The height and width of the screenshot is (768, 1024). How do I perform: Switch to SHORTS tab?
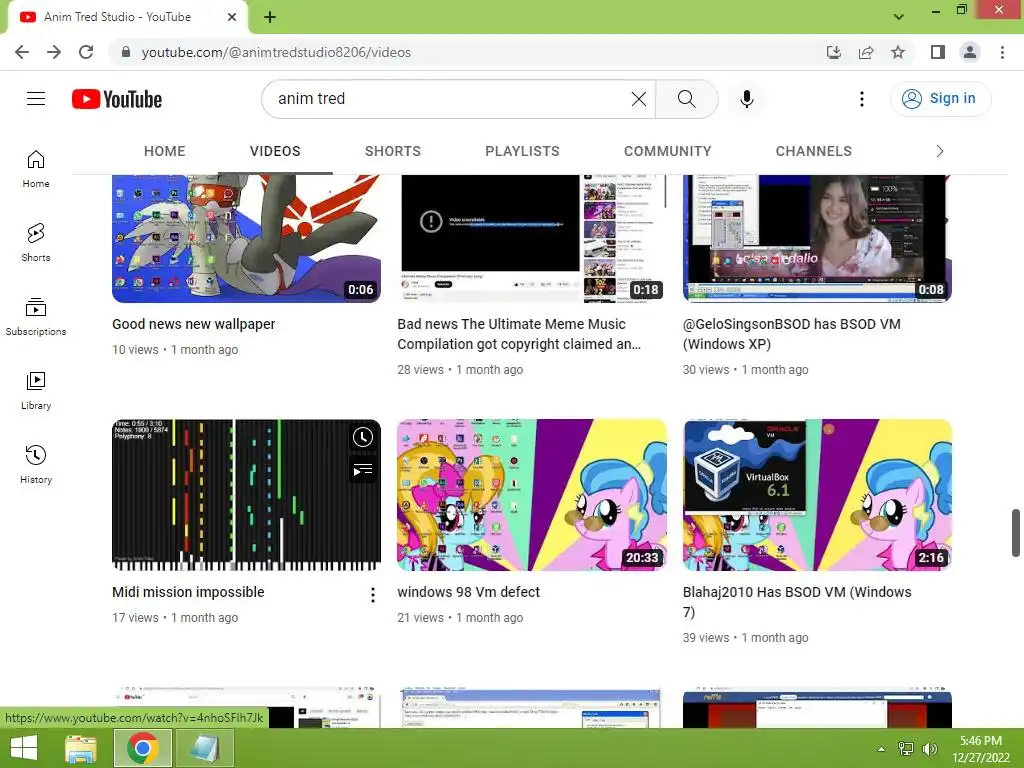(x=392, y=151)
